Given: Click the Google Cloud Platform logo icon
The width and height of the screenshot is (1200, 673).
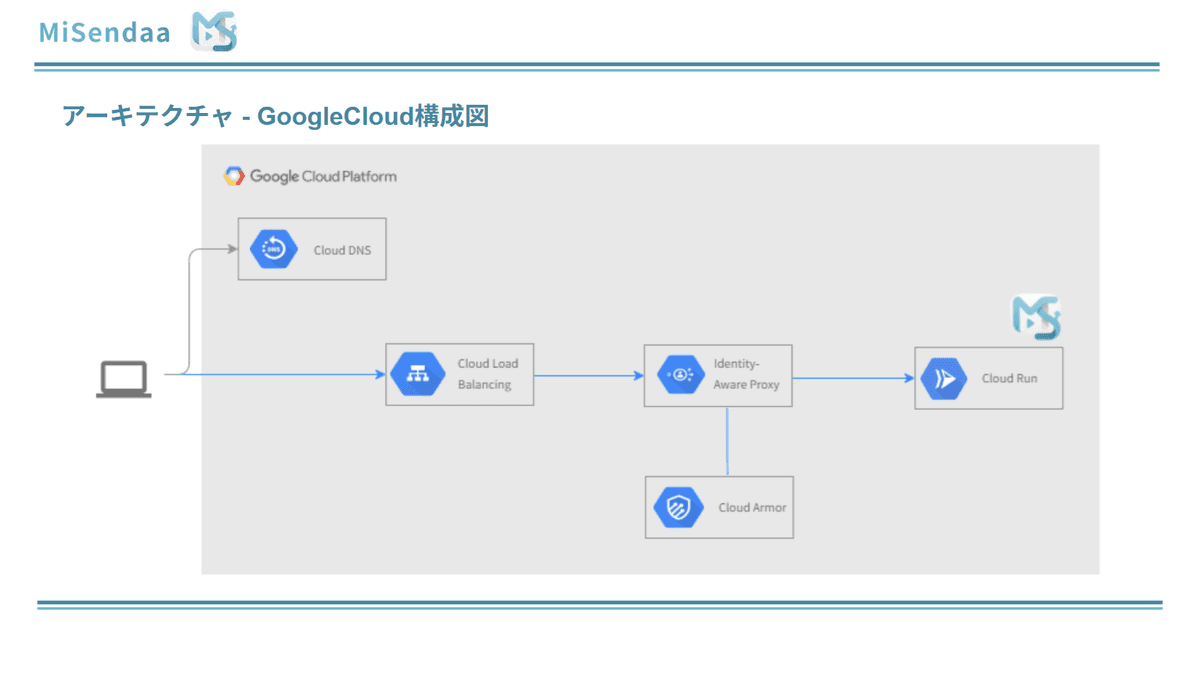Looking at the screenshot, I should [233, 176].
